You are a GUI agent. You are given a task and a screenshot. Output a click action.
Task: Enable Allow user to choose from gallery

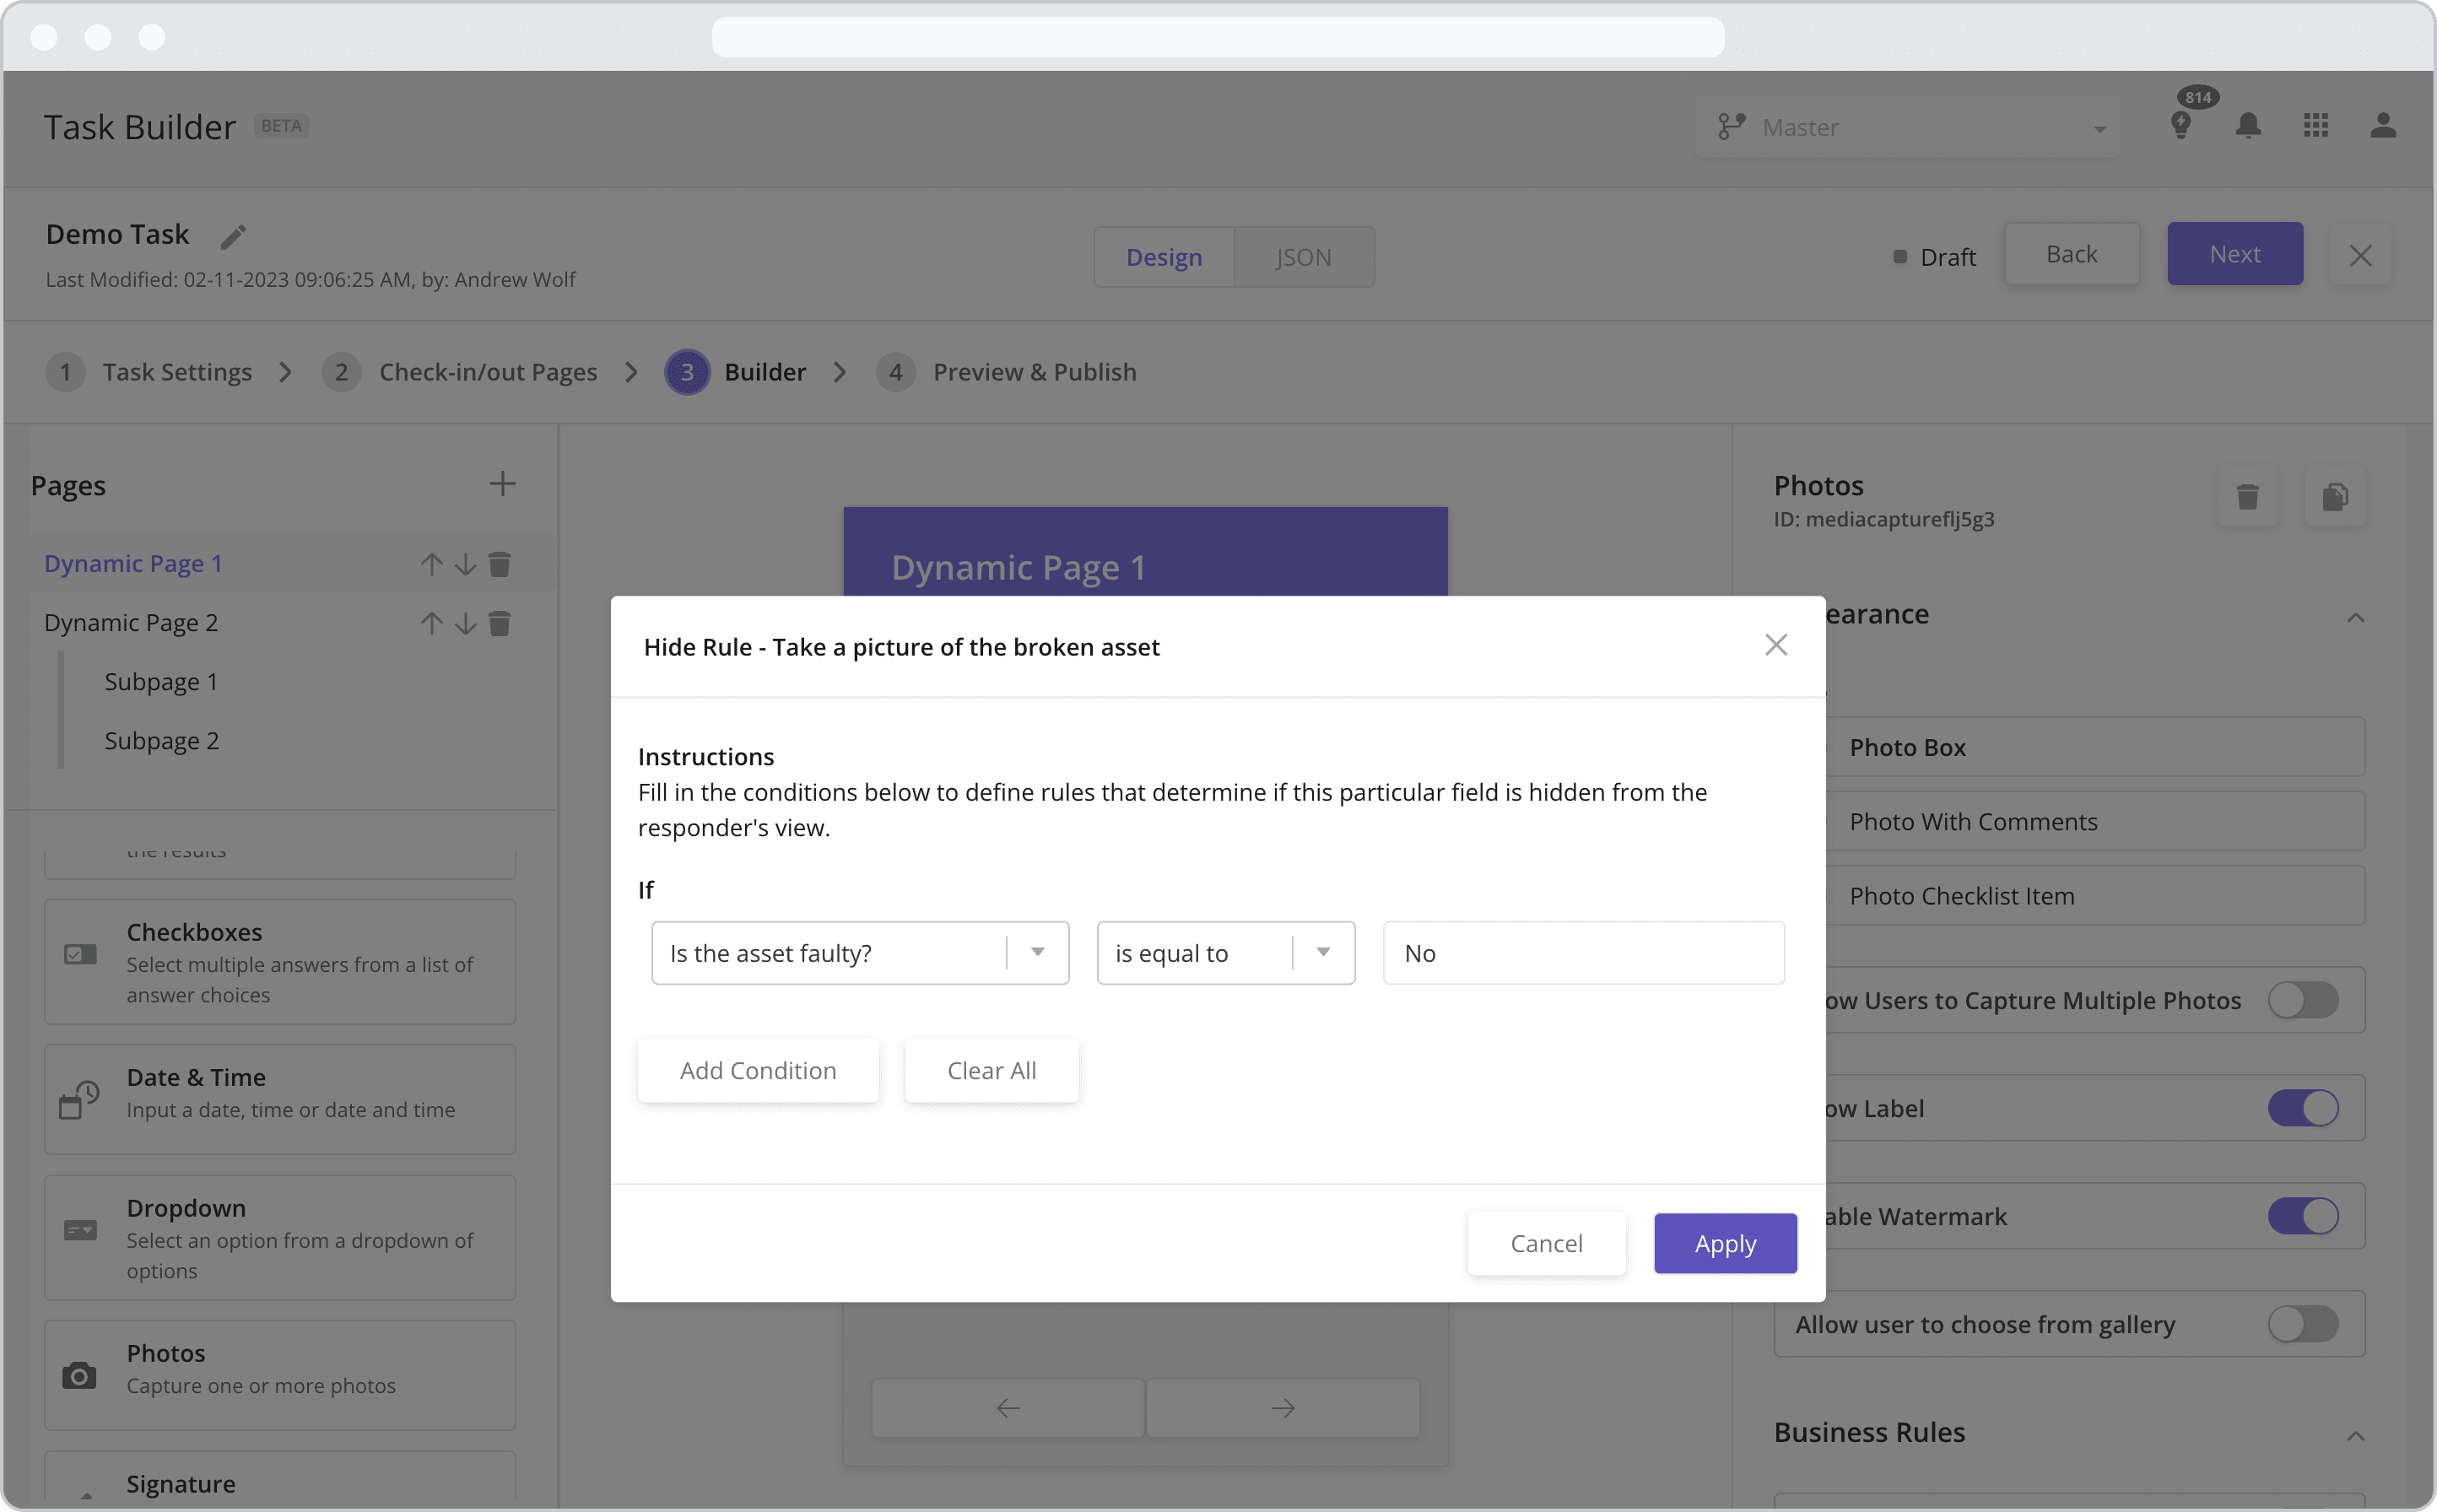(x=2302, y=1324)
